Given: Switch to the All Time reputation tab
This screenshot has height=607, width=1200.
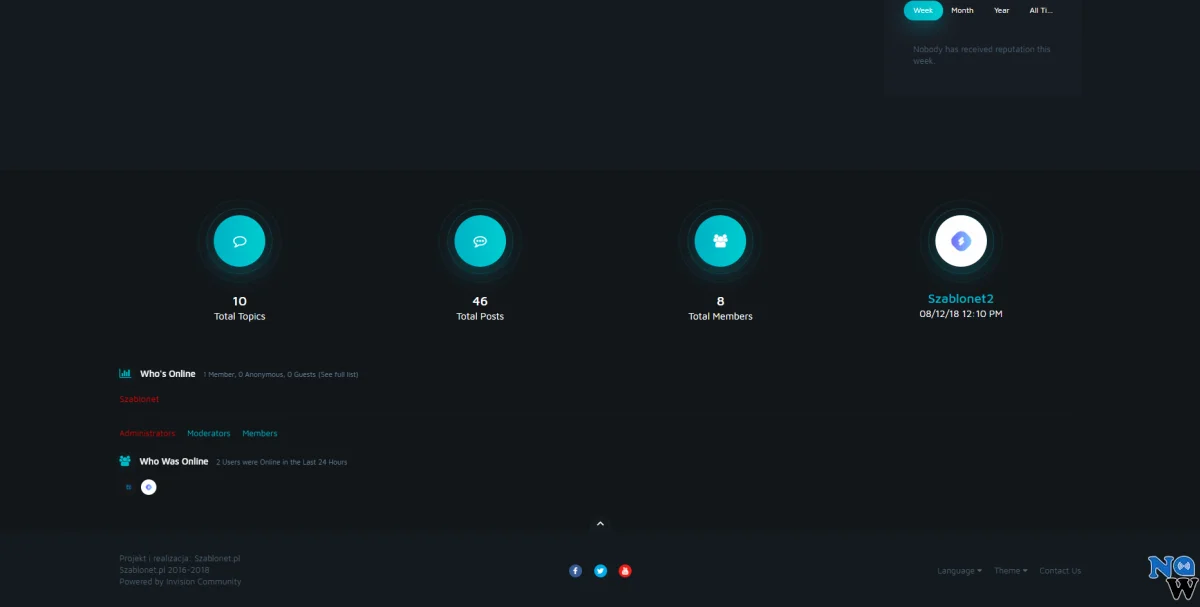Looking at the screenshot, I should [1041, 10].
